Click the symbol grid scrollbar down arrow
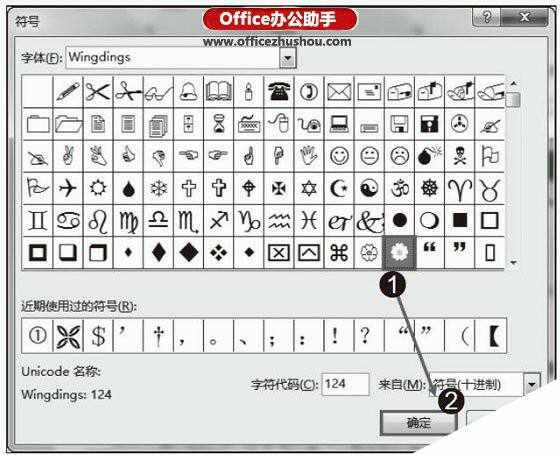Viewport: 560px width, 455px height. (x=514, y=262)
